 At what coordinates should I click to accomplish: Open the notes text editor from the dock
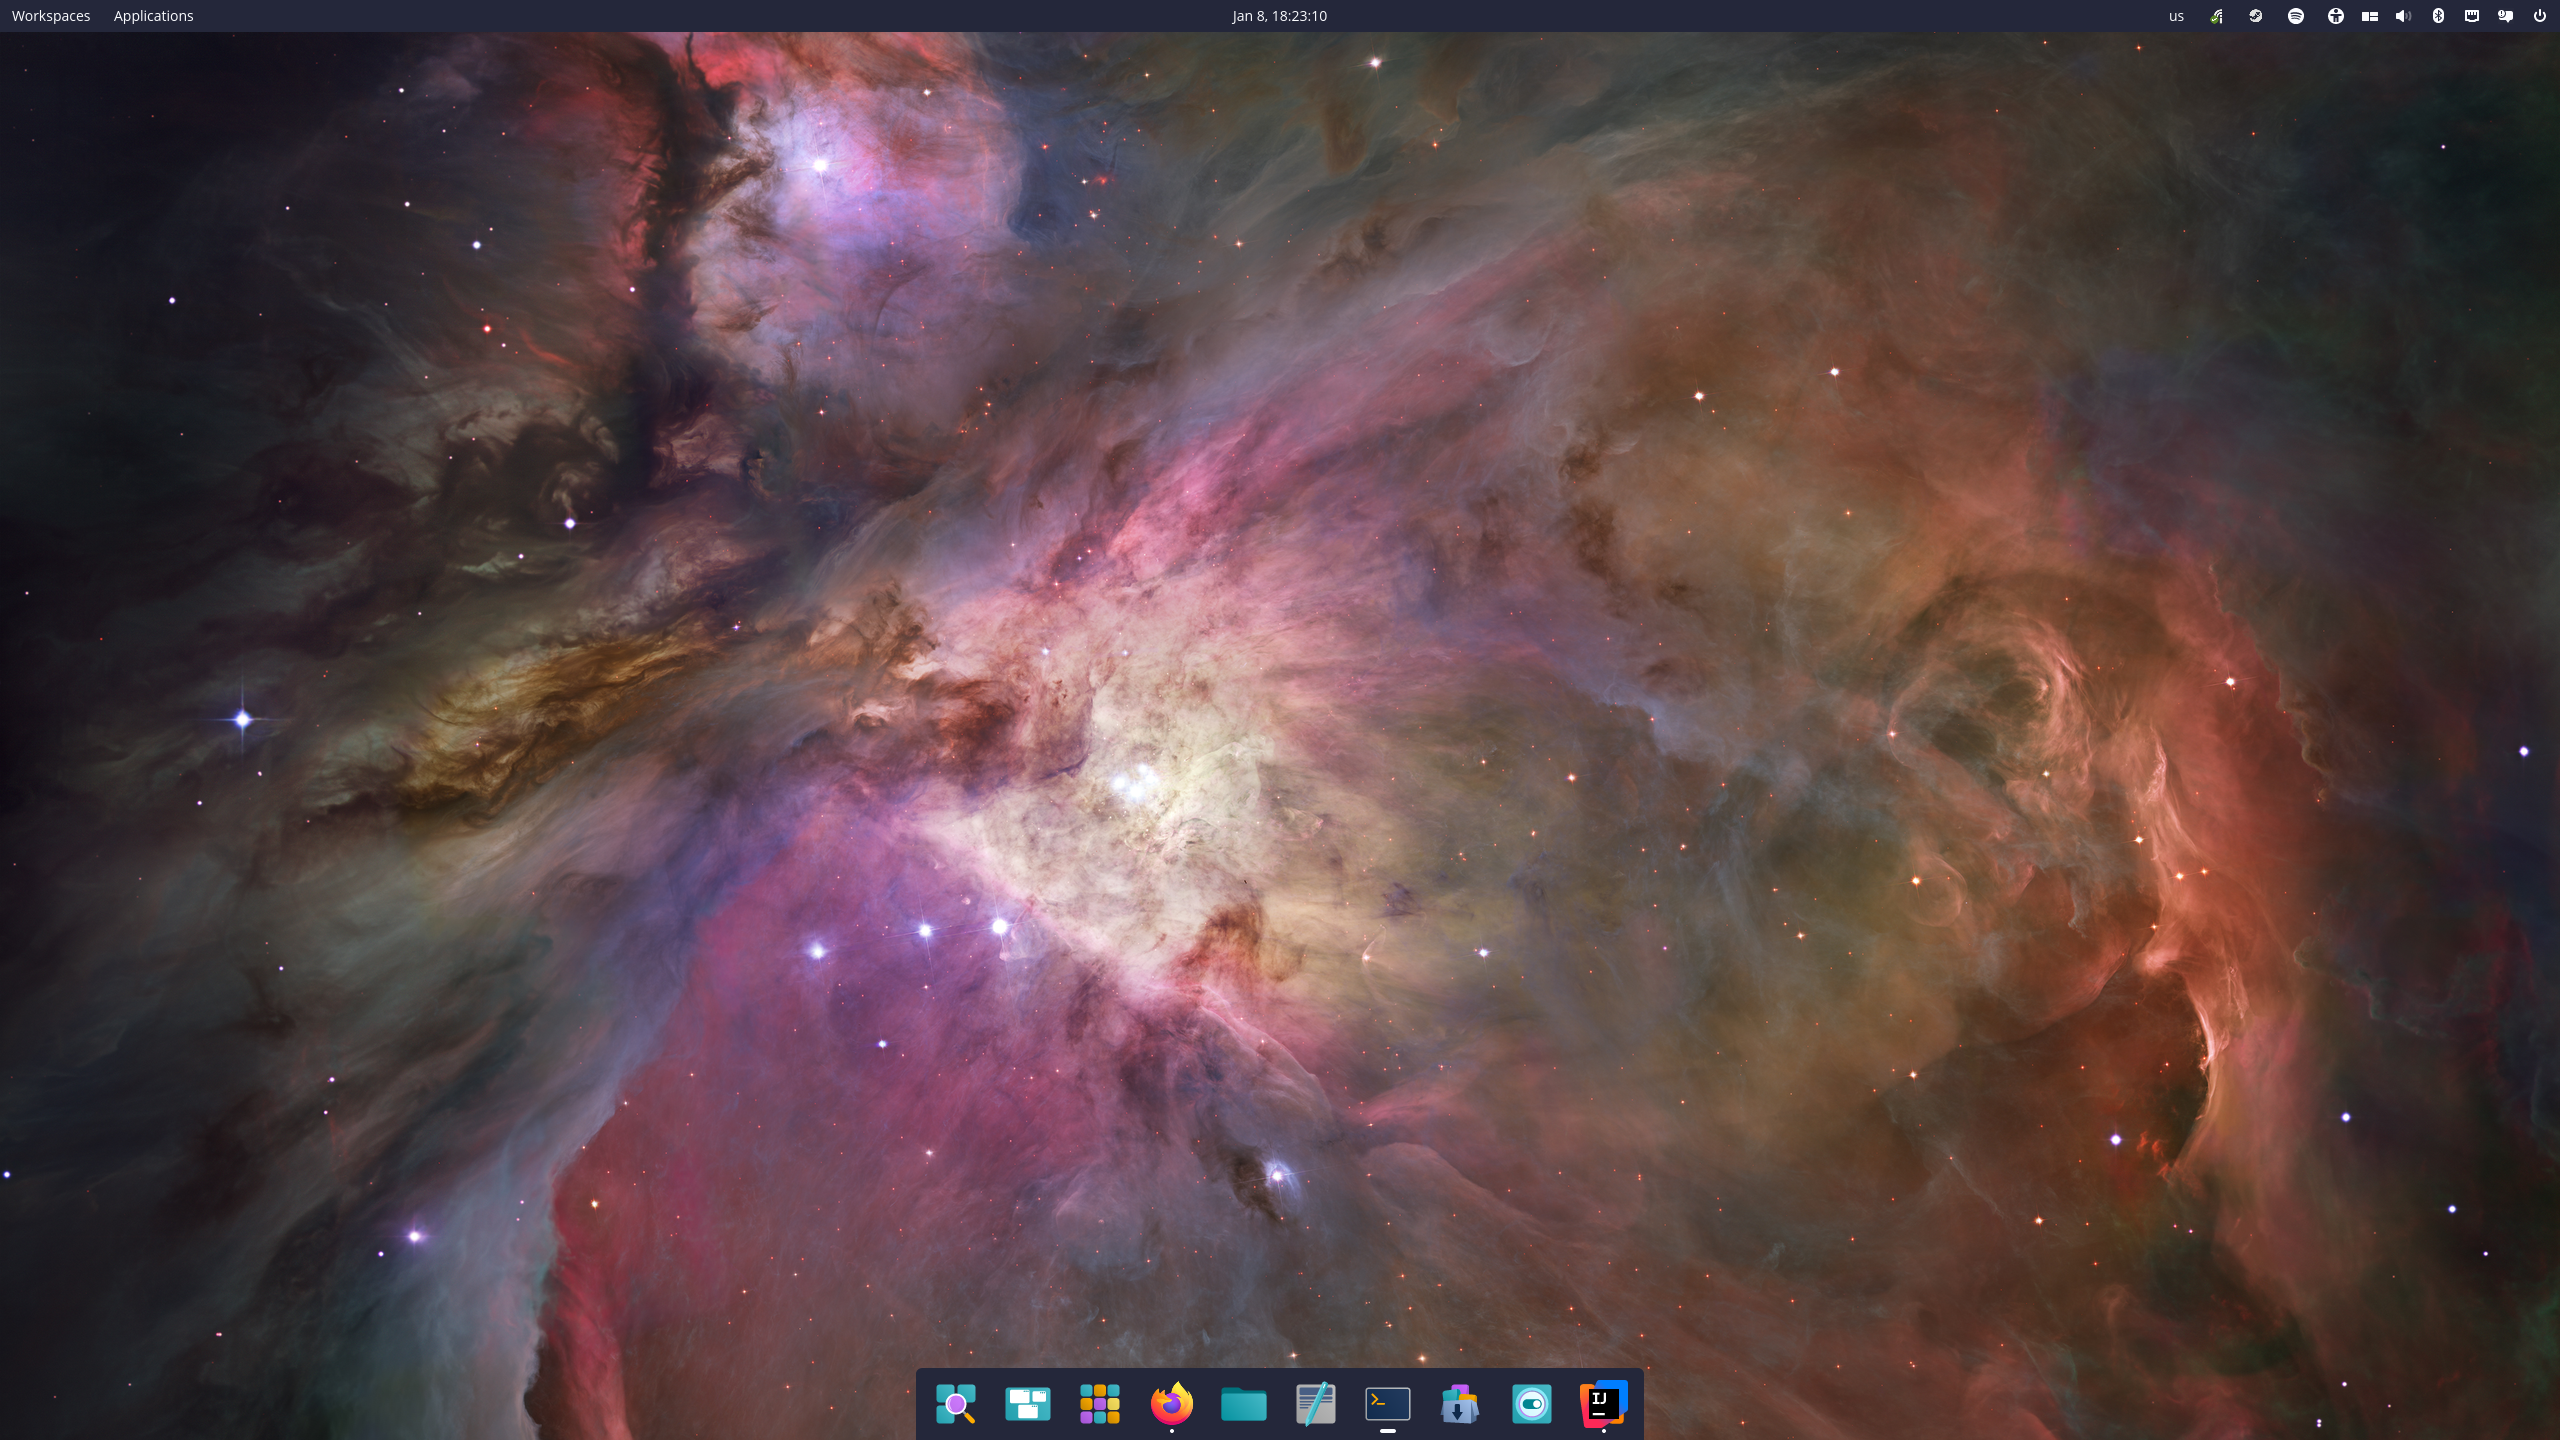[x=1314, y=1404]
